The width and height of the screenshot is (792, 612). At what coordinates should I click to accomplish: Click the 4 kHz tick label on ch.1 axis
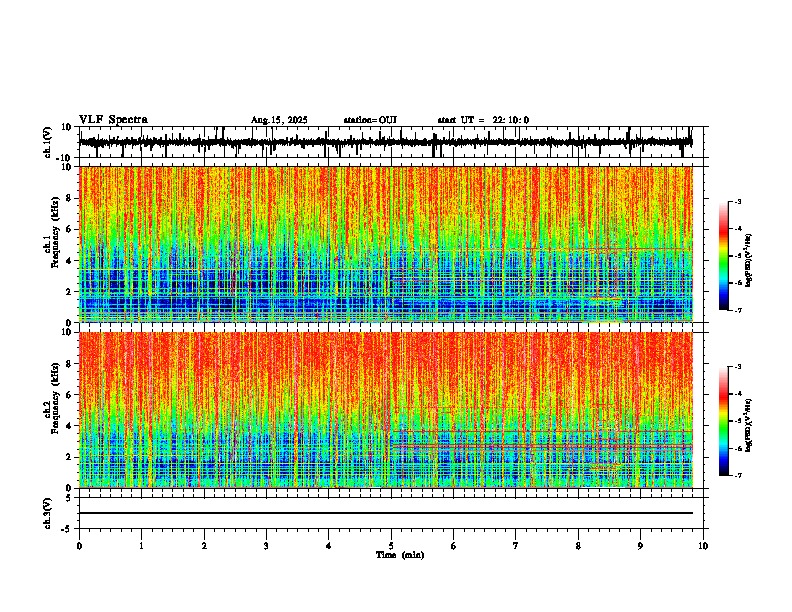point(70,261)
